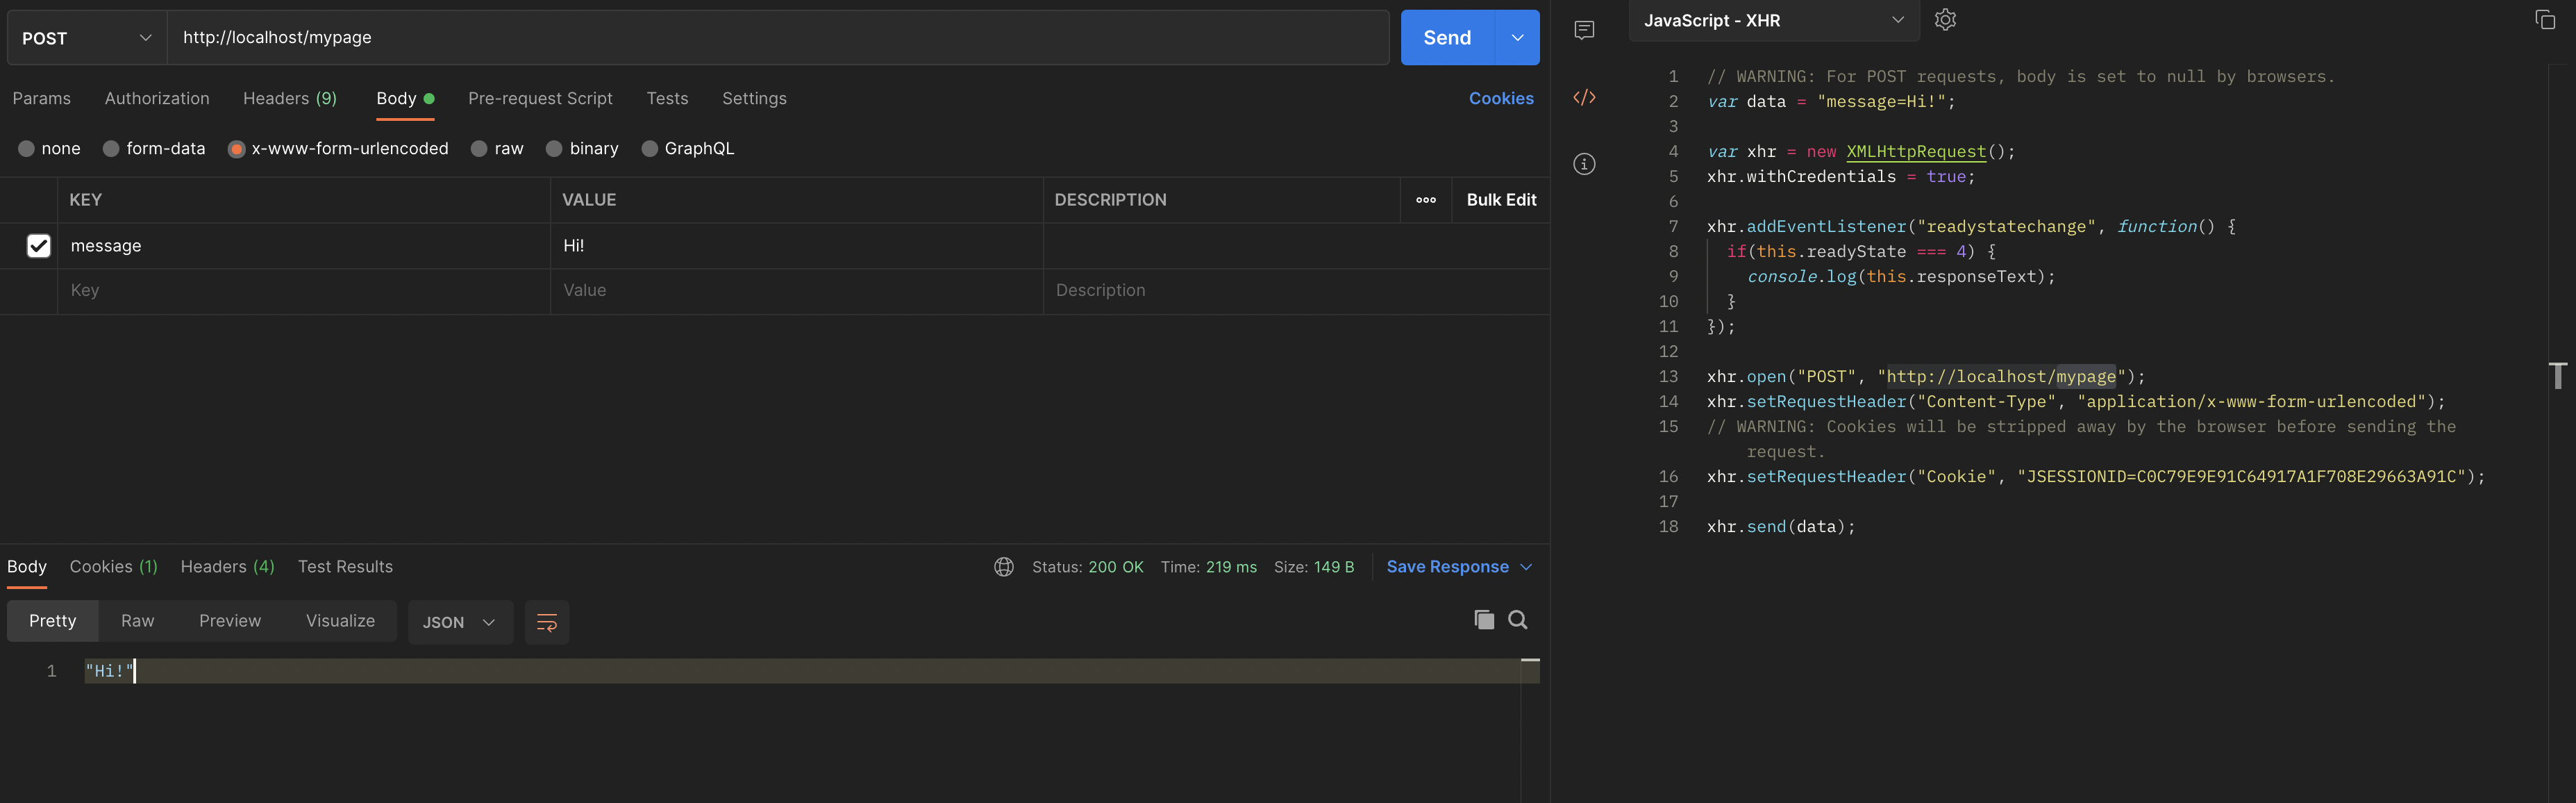The image size is (2576, 803).
Task: Open the response Headers tab
Action: pyautogui.click(x=226, y=566)
